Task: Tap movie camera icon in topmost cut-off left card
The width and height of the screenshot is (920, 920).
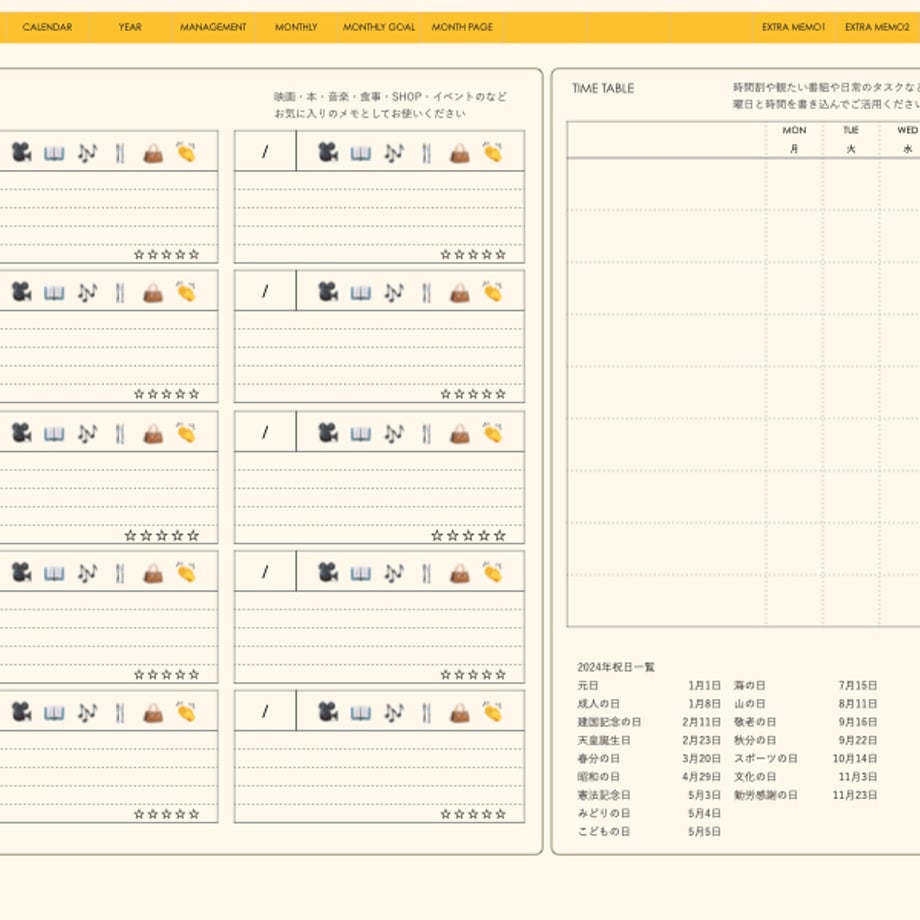Action: point(22,153)
